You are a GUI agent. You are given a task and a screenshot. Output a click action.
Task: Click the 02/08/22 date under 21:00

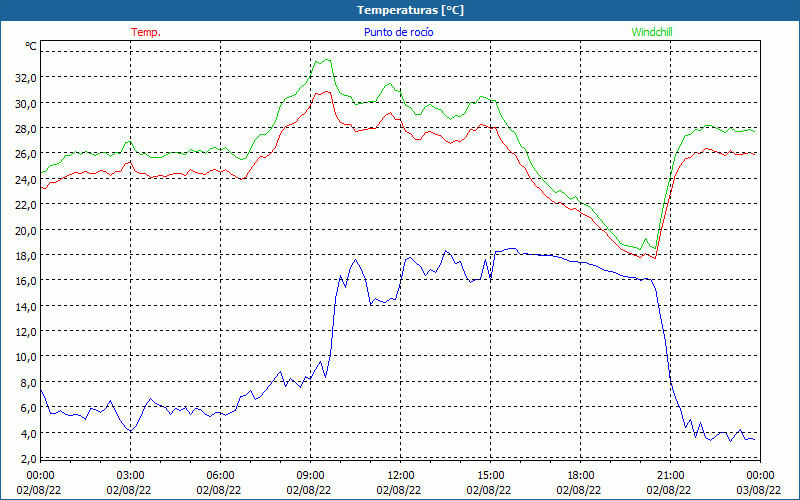[669, 490]
